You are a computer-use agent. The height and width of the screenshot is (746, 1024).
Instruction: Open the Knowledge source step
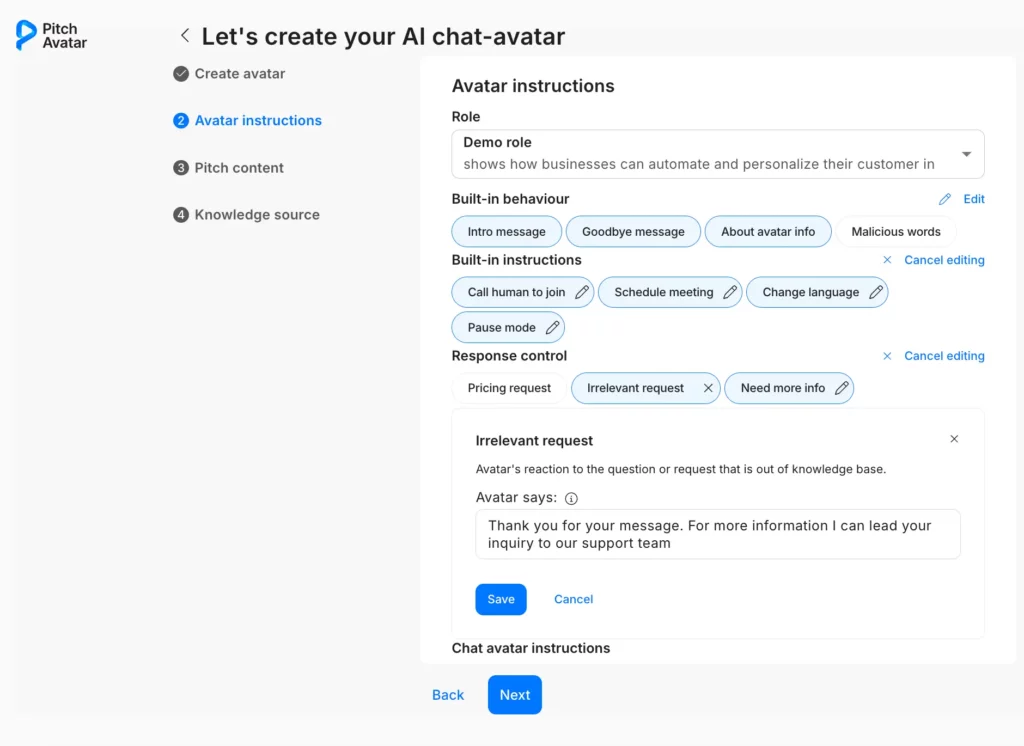257,215
